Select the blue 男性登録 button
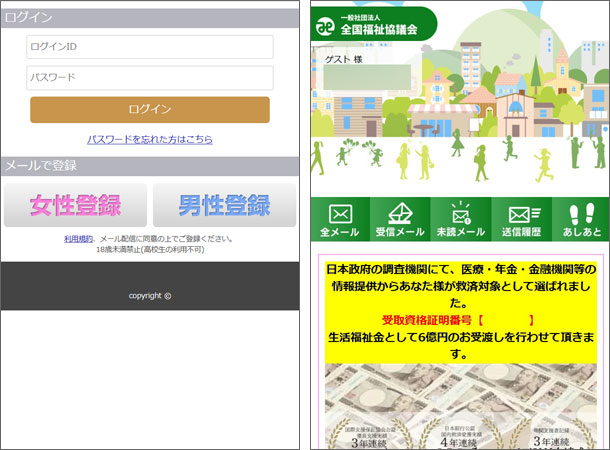Viewport: 610px width, 450px height. coord(224,205)
